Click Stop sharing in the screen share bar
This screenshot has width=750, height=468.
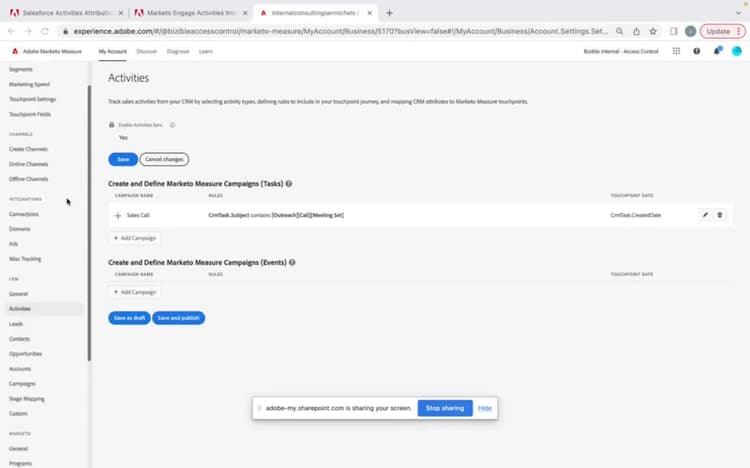point(445,408)
